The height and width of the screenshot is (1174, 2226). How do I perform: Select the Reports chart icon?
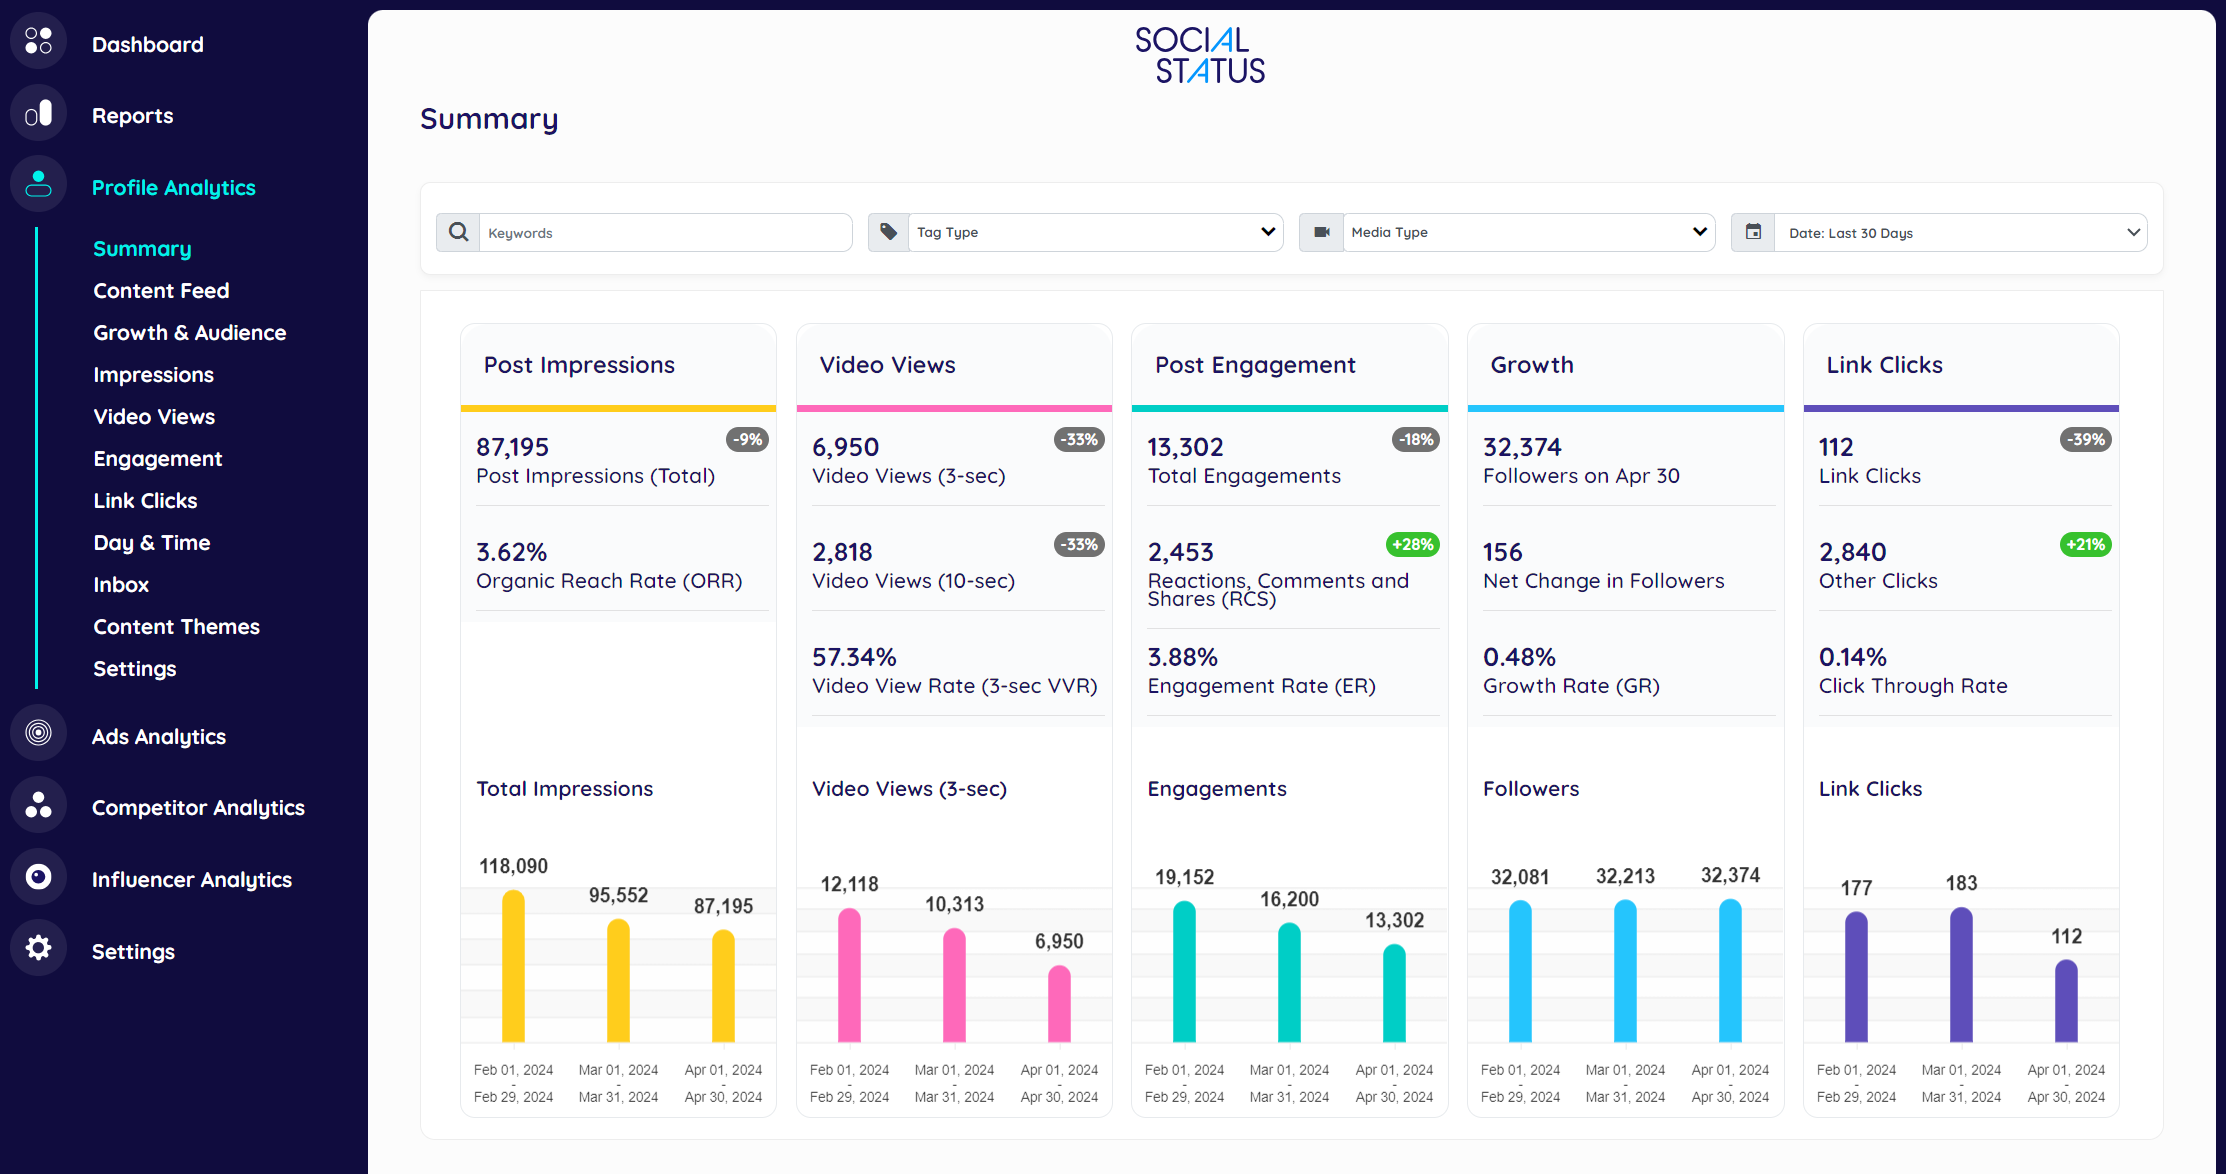pos(37,112)
